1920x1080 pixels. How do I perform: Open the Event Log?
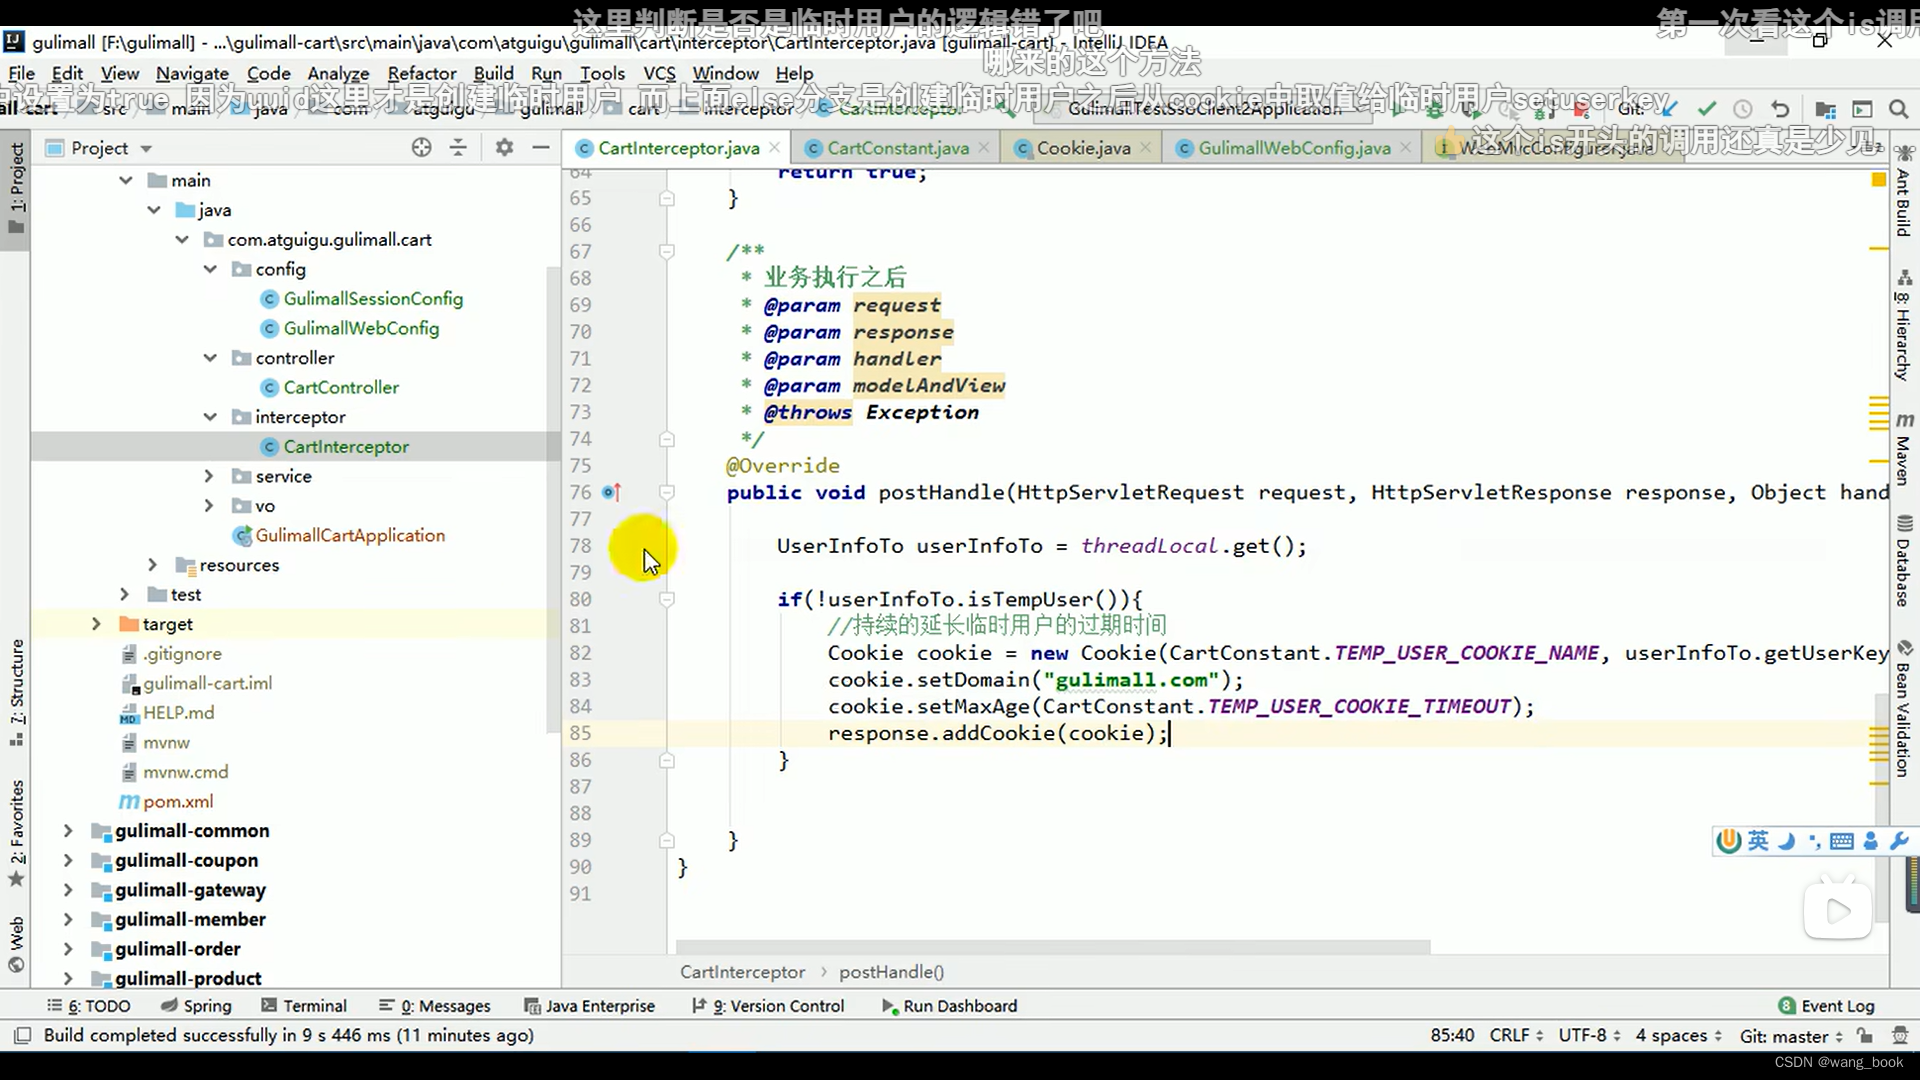(x=1826, y=1006)
